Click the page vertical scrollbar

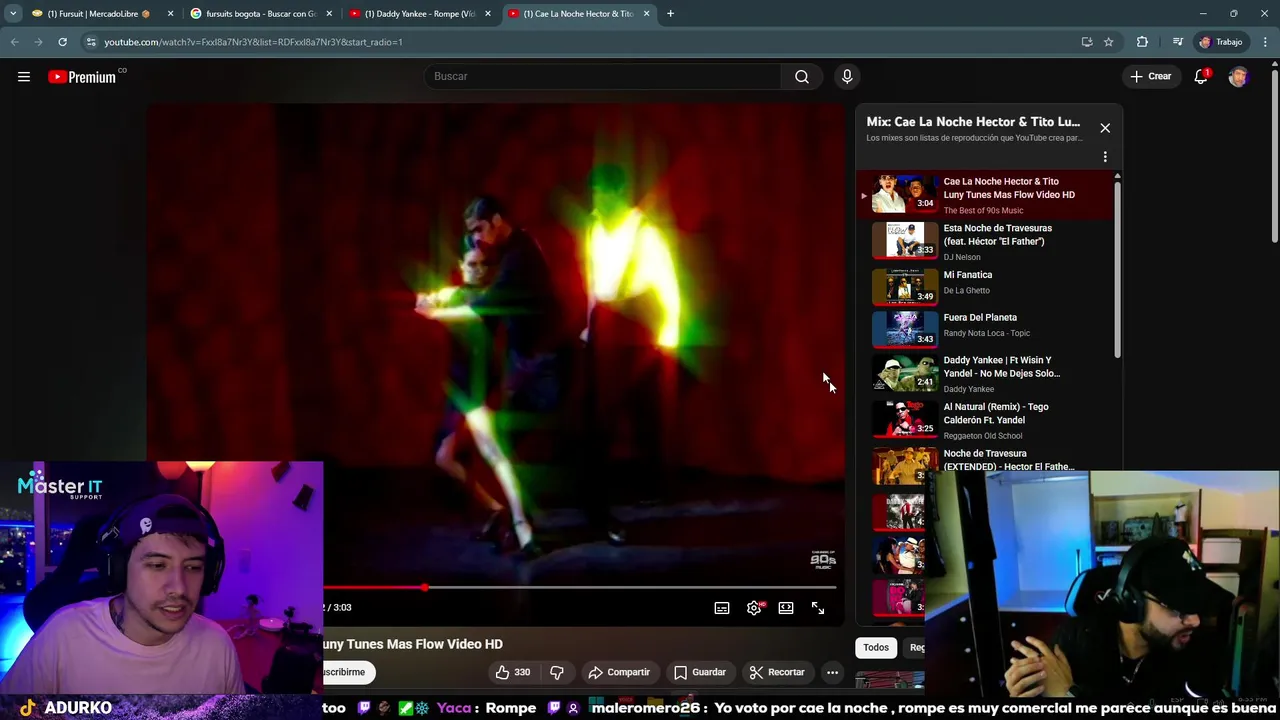1275,155
